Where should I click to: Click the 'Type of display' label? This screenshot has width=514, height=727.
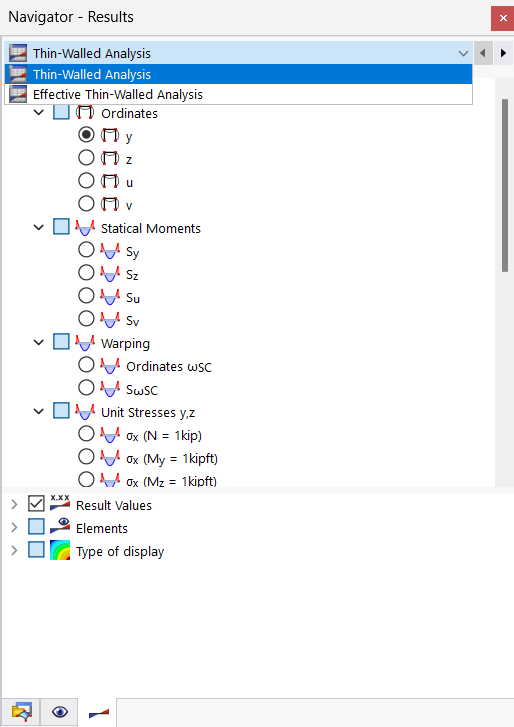(x=120, y=551)
